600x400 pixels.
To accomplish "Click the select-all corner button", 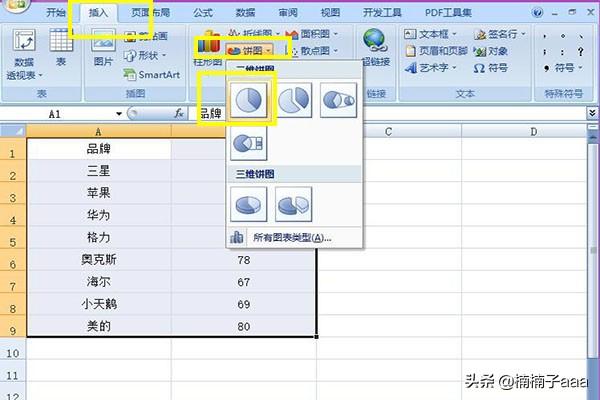I will click(13, 131).
